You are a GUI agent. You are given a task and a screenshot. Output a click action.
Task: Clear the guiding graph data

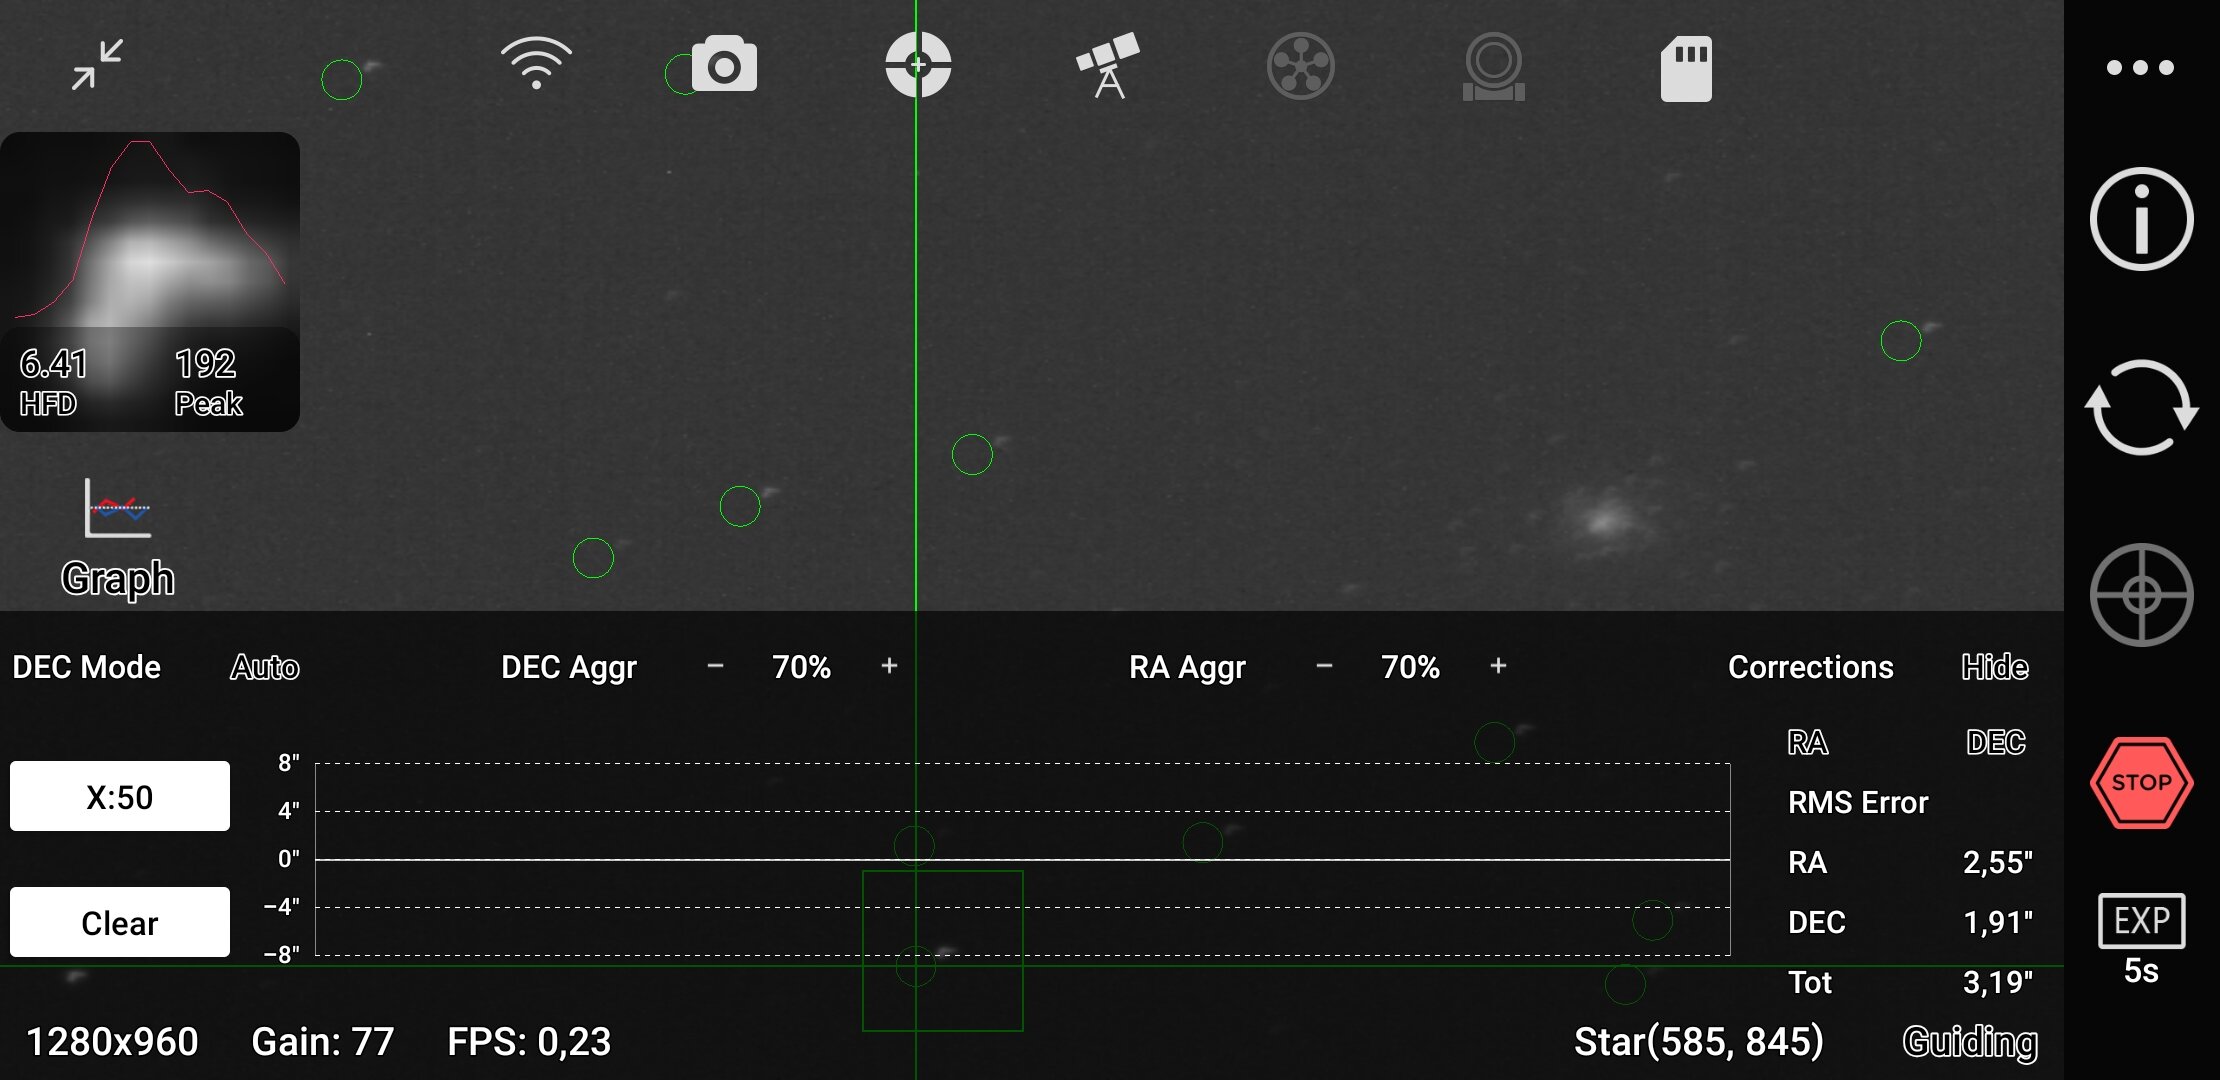point(120,922)
